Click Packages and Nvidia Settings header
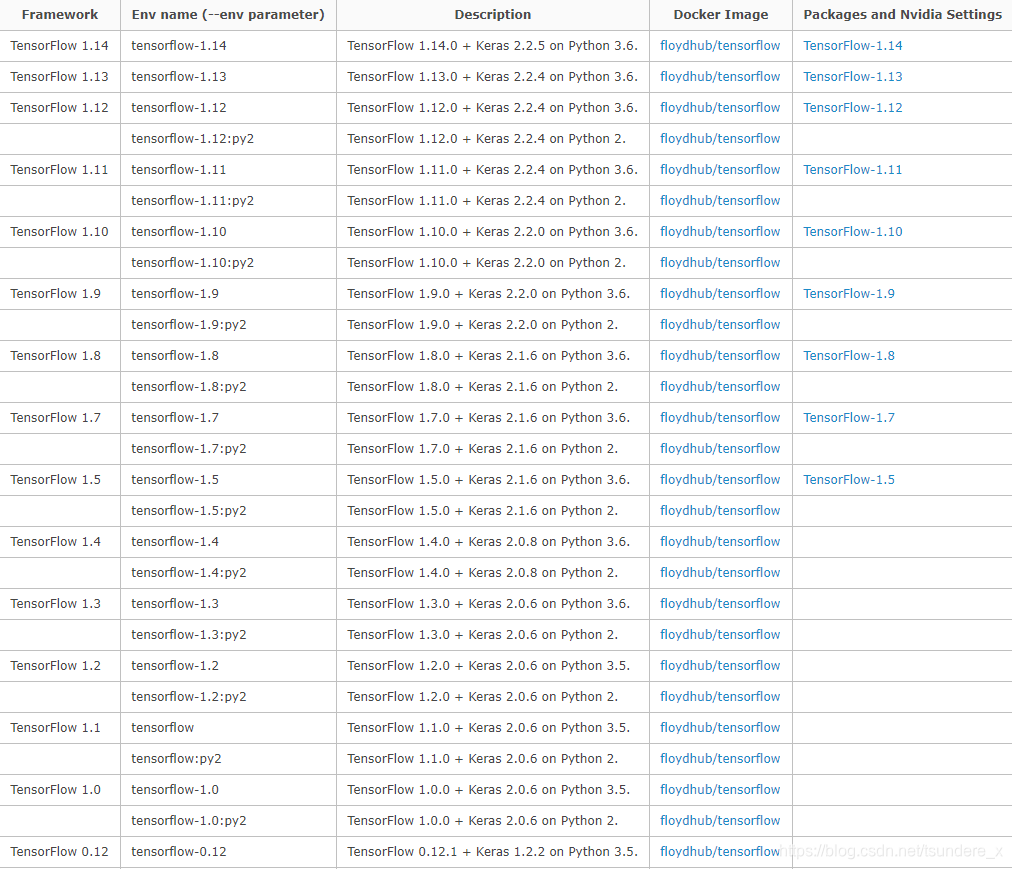The image size is (1012, 869). (x=902, y=14)
